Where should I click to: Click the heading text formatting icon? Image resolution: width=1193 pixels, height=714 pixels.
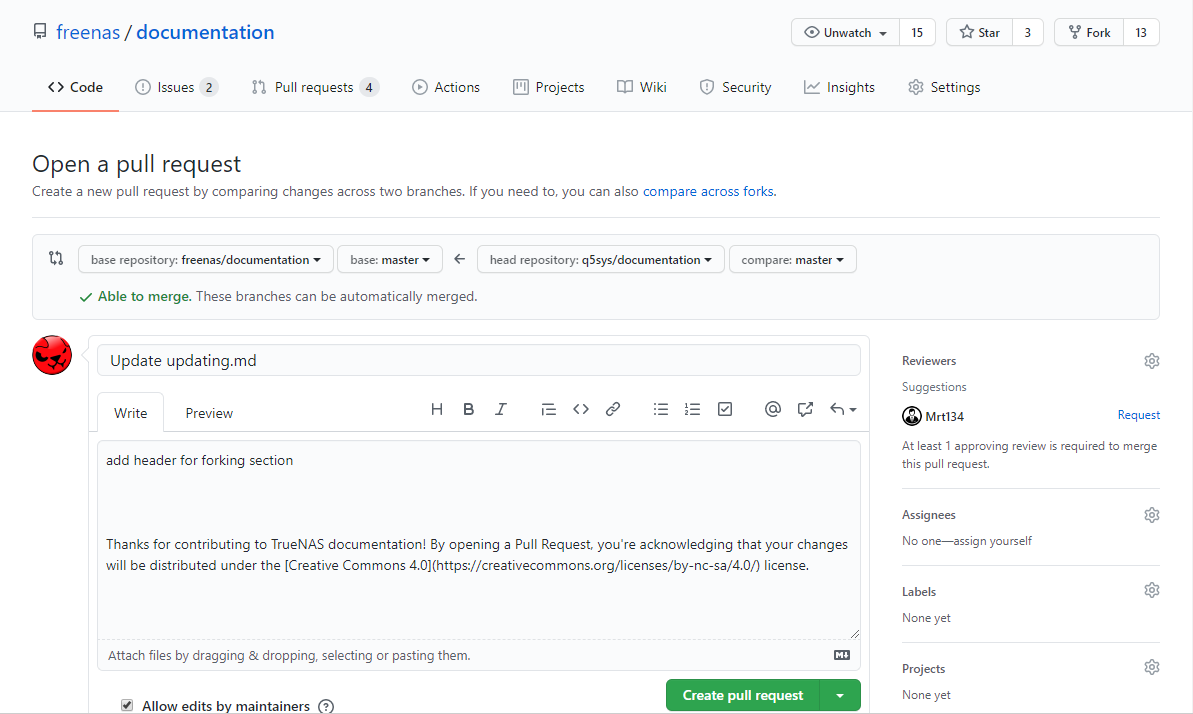[x=436, y=409]
